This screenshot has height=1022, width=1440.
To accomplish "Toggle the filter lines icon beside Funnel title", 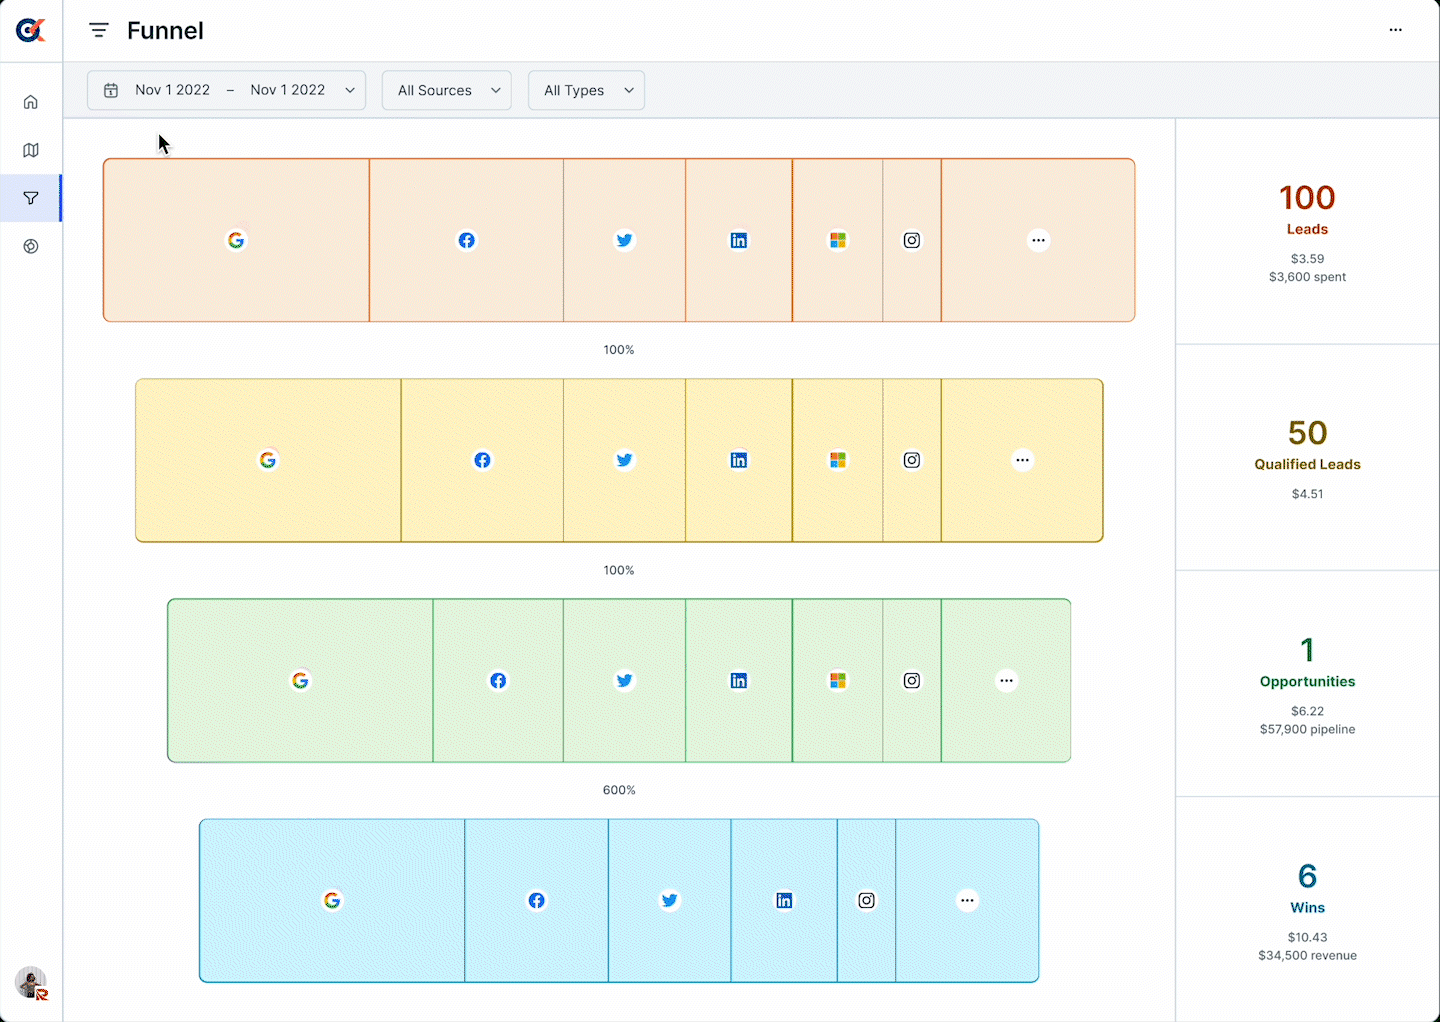I will pos(98,30).
